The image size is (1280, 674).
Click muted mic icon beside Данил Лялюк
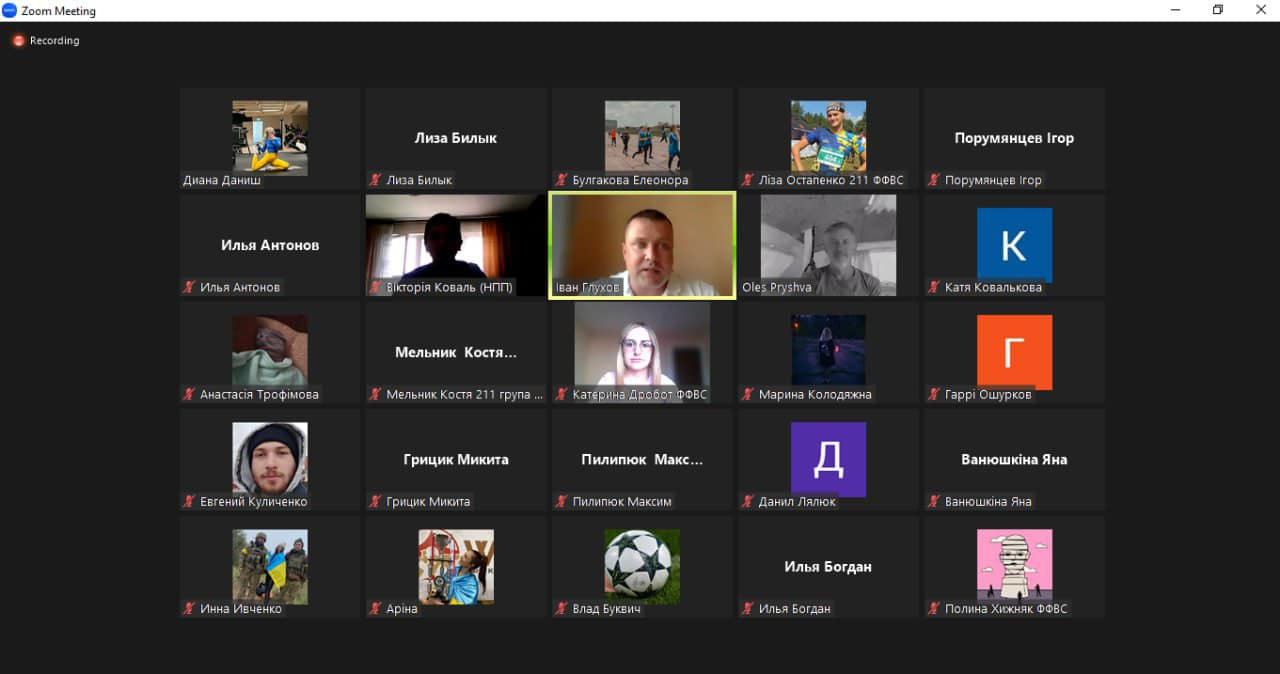click(x=747, y=501)
